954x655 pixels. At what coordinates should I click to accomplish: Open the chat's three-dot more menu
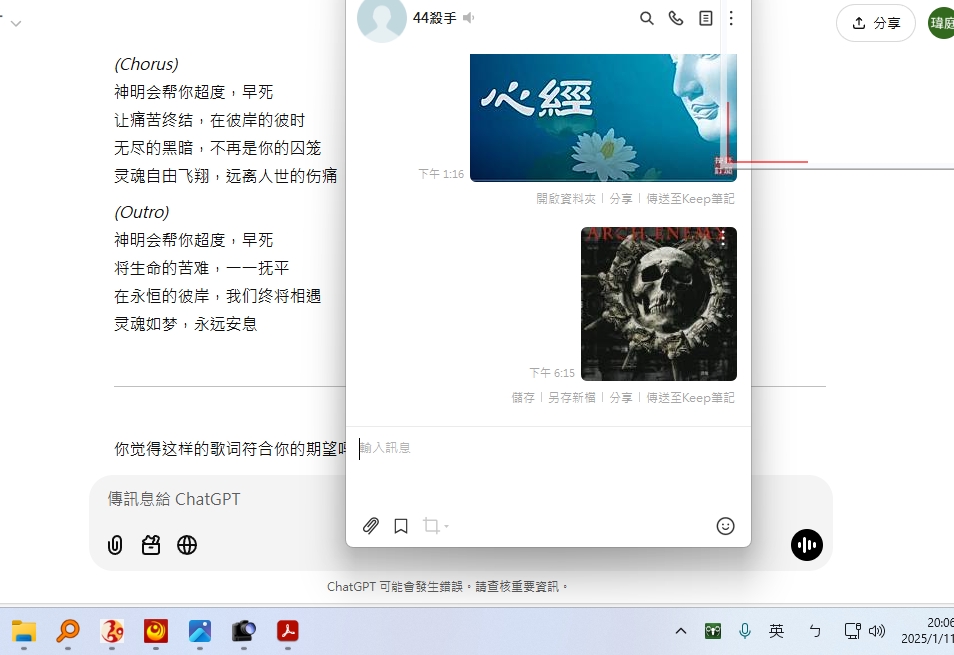731,18
